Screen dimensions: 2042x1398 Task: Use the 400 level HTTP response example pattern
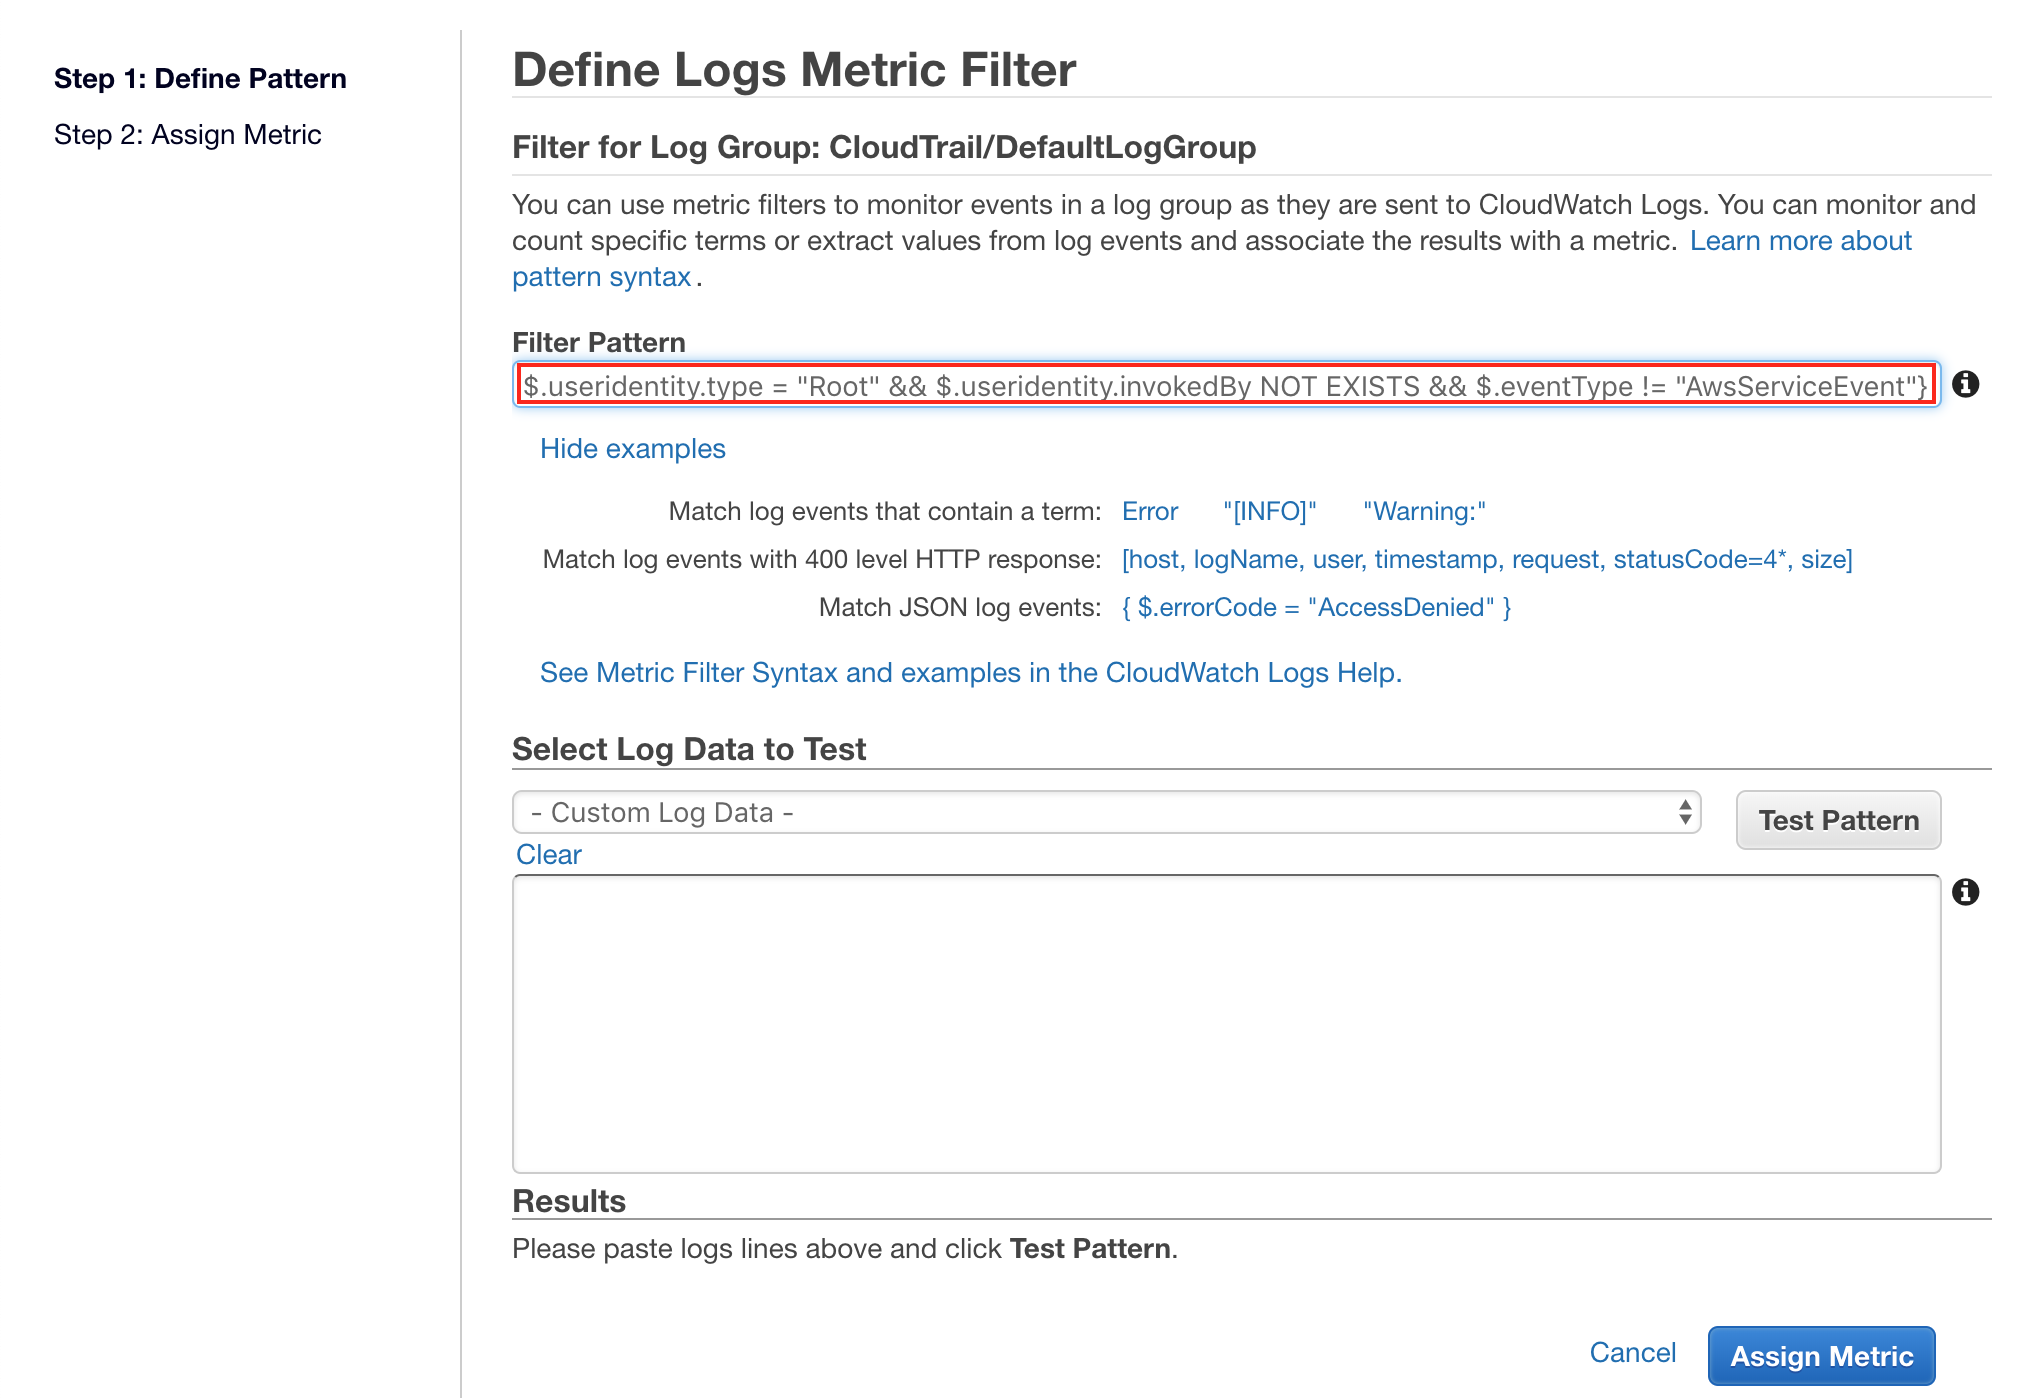(1486, 560)
